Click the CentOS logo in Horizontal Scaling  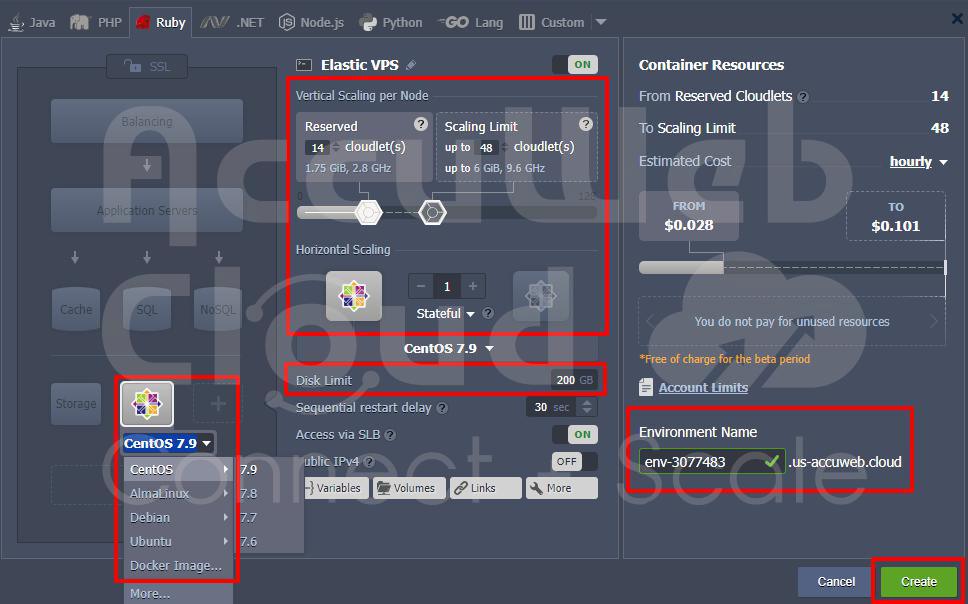tap(354, 295)
